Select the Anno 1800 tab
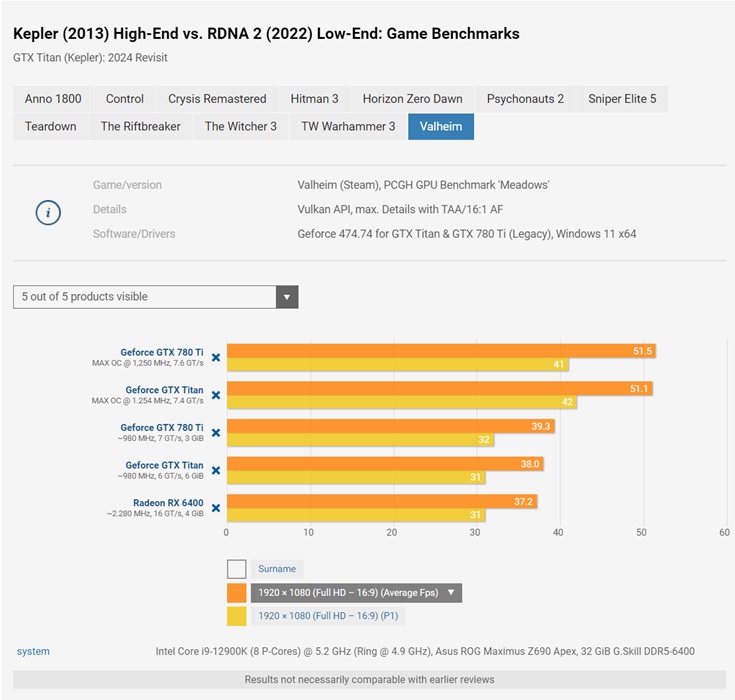Image resolution: width=735 pixels, height=700 pixels. 53,99
